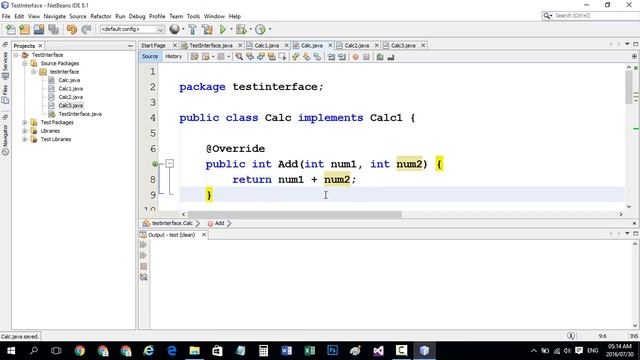The width and height of the screenshot is (640, 360).
Task: Open the Navigator side panel
Action: click(x=5, y=139)
